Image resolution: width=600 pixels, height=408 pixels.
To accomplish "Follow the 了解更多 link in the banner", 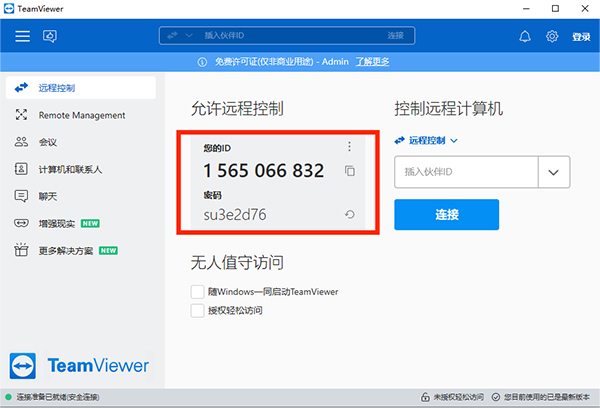I will [x=372, y=62].
